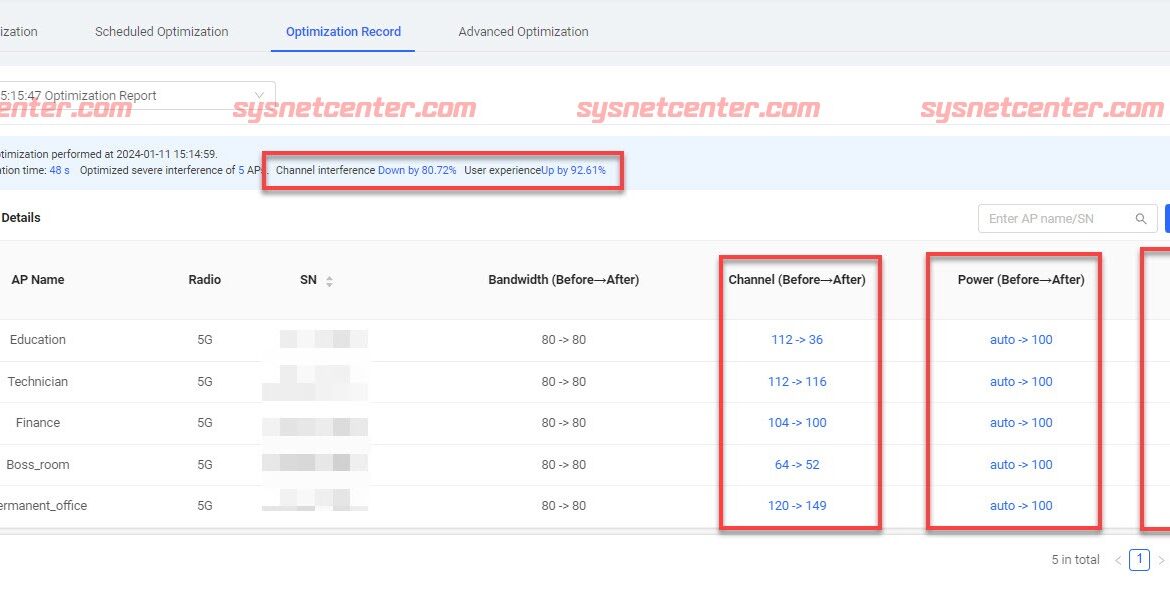Click Education power change auto -> 100

tap(1021, 340)
